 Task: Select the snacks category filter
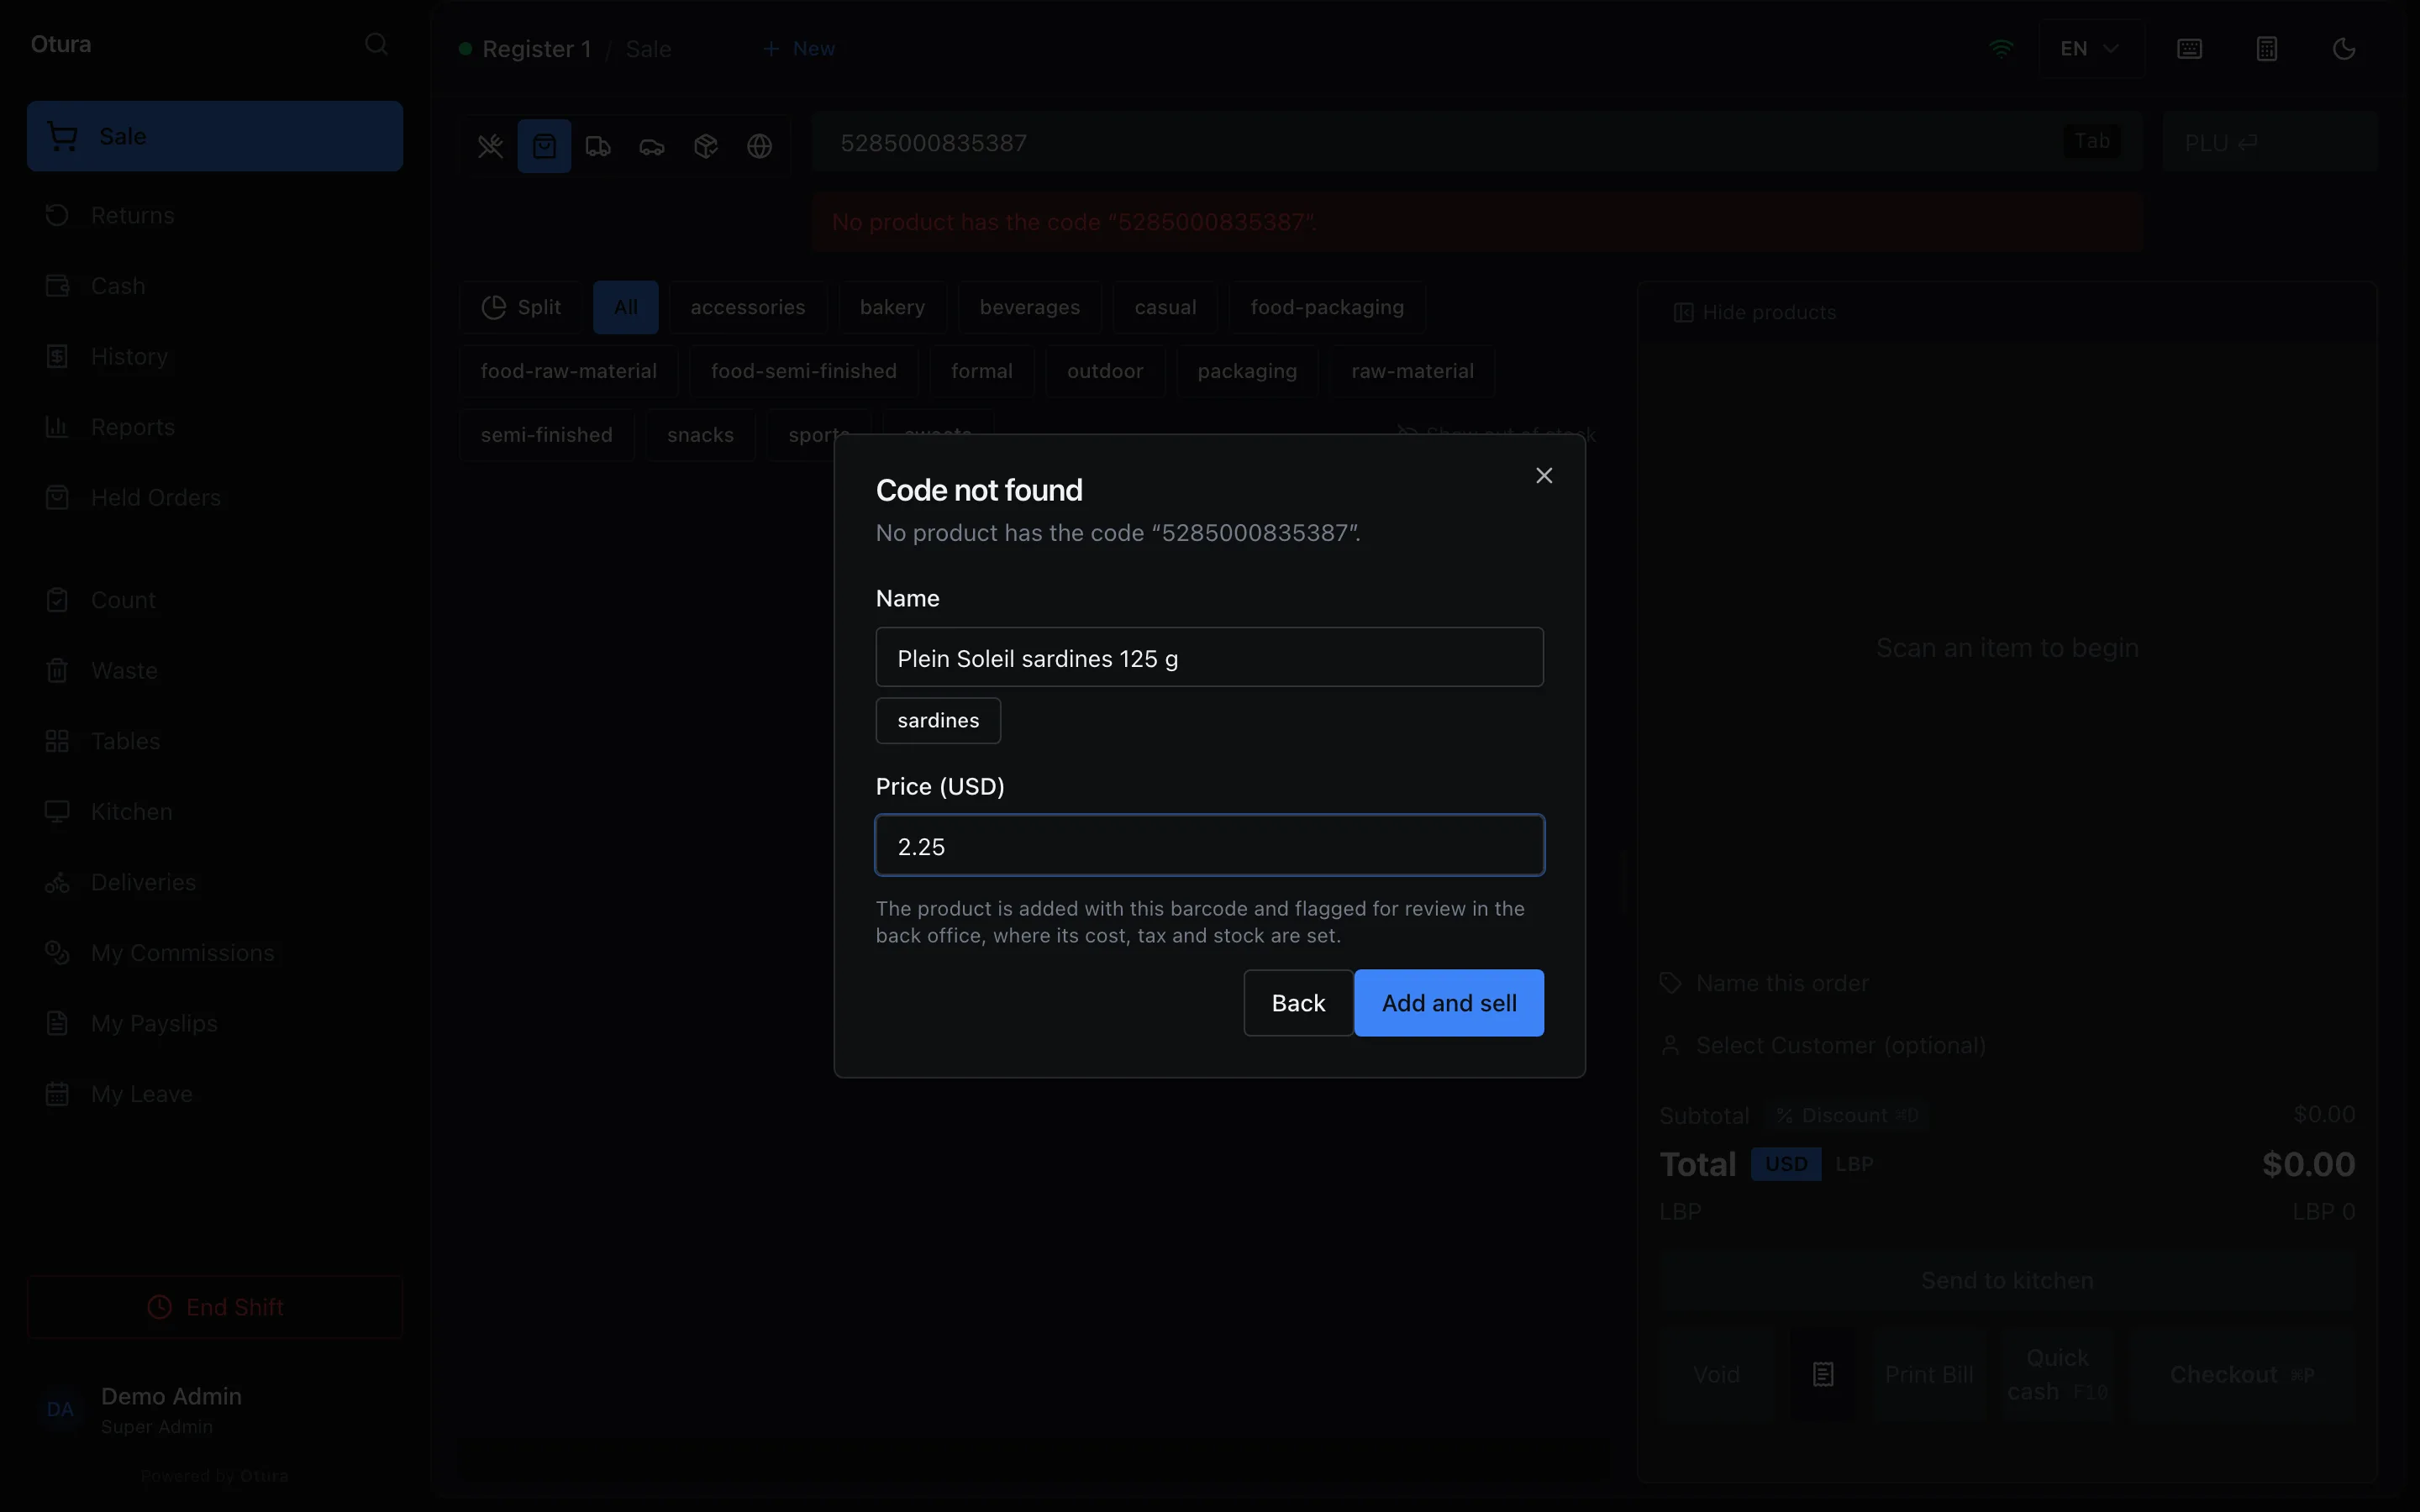pos(700,435)
